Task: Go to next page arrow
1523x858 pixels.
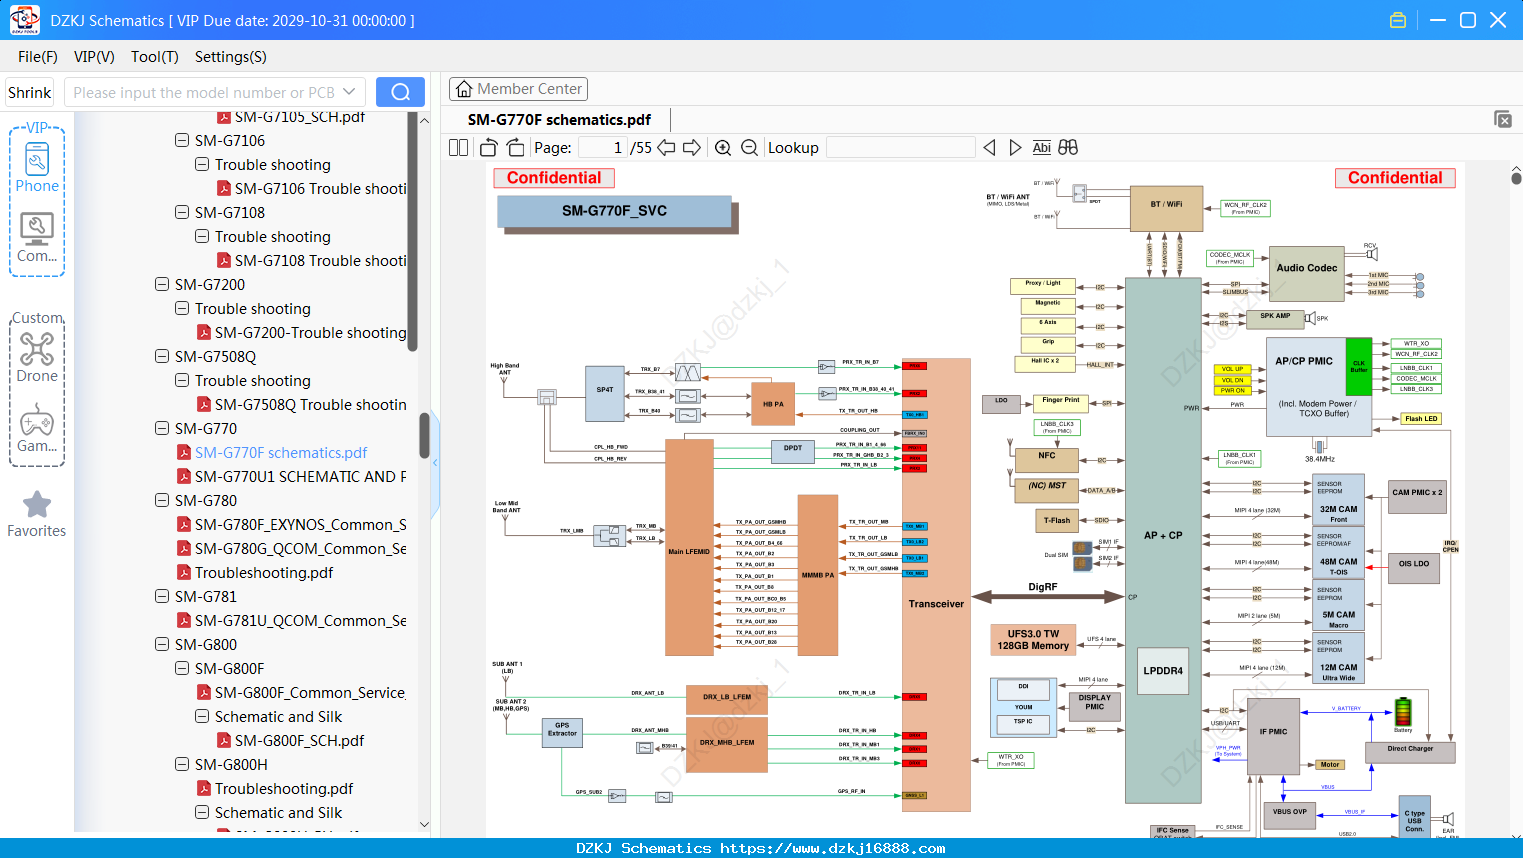Action: (691, 148)
